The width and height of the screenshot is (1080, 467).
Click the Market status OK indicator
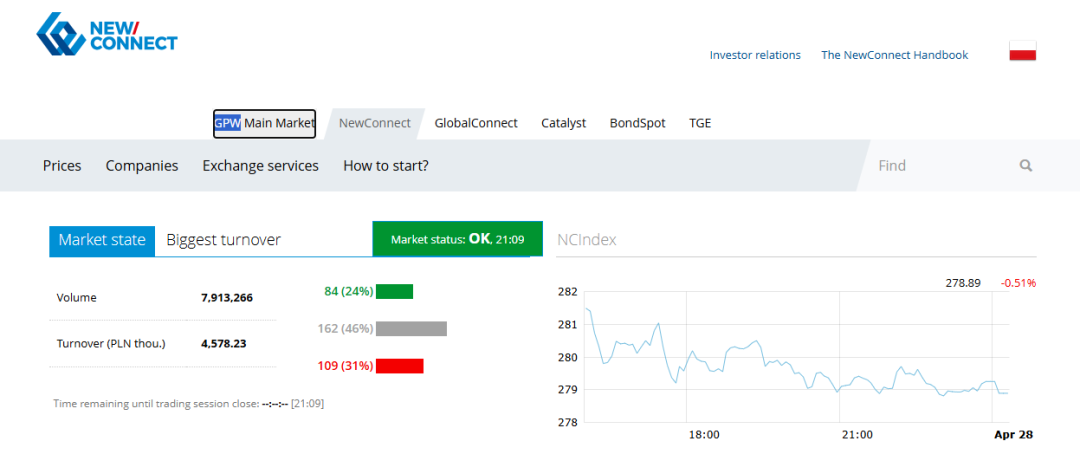tap(457, 239)
